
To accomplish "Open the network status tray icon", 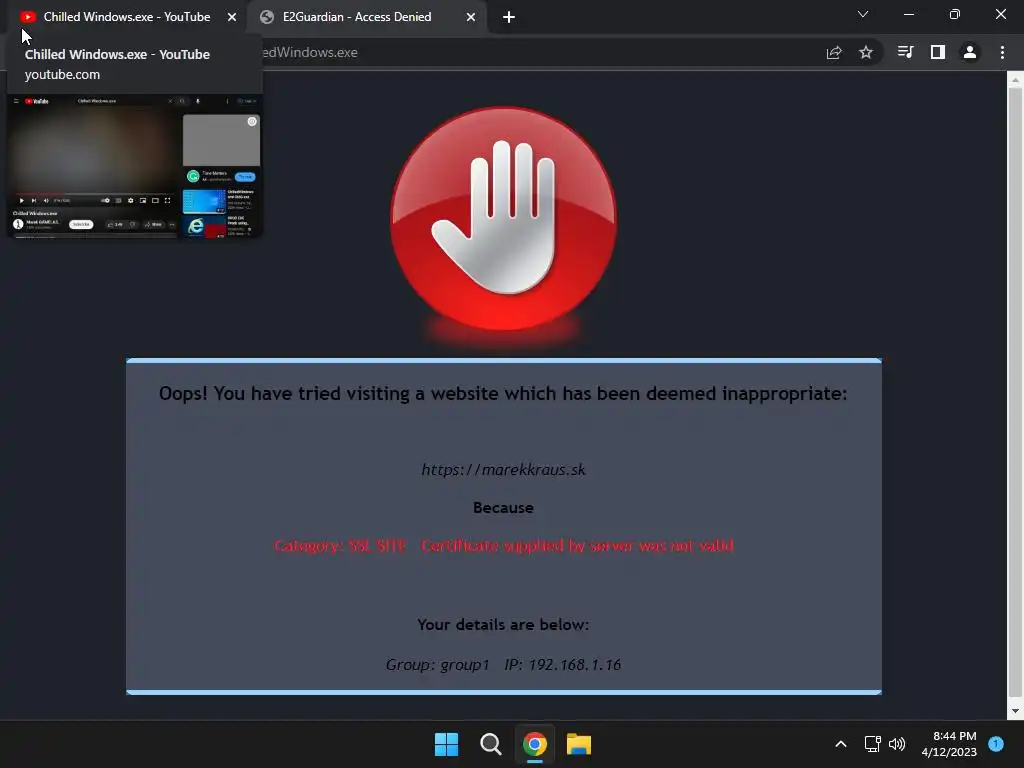I will pos(872,744).
